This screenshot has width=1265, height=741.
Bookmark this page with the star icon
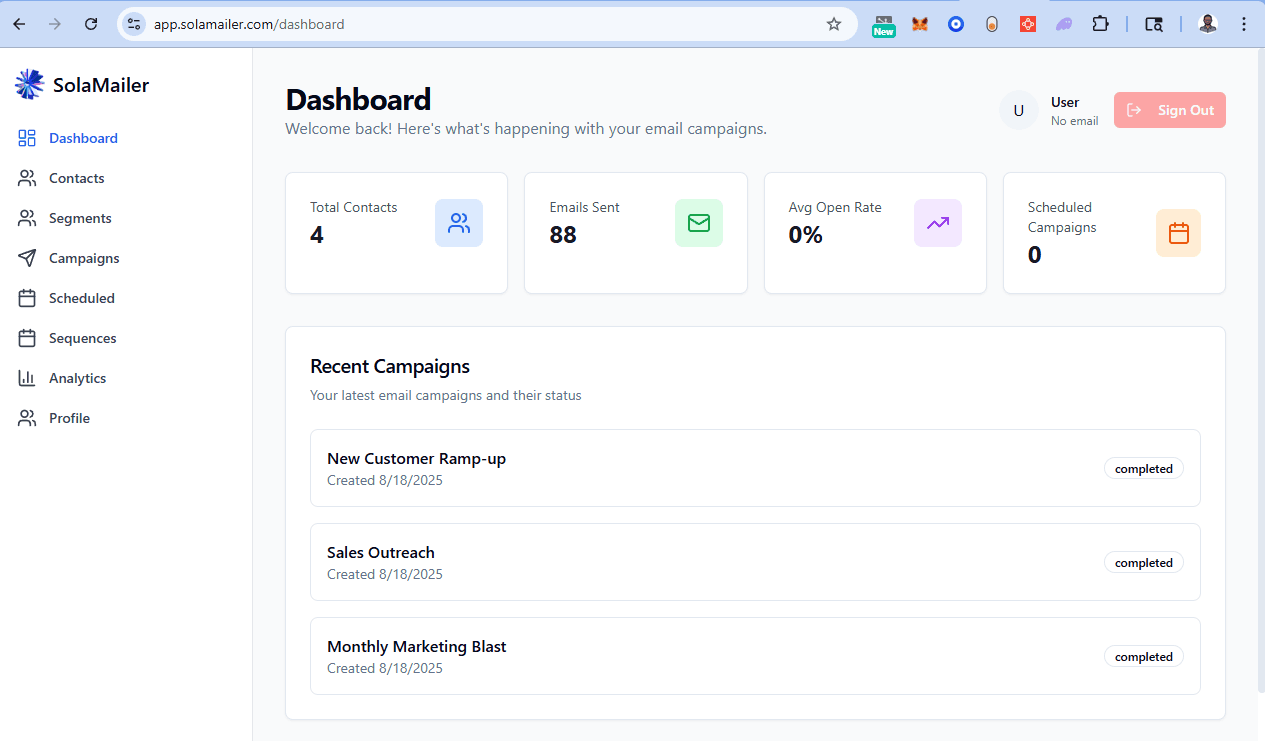click(x=834, y=24)
